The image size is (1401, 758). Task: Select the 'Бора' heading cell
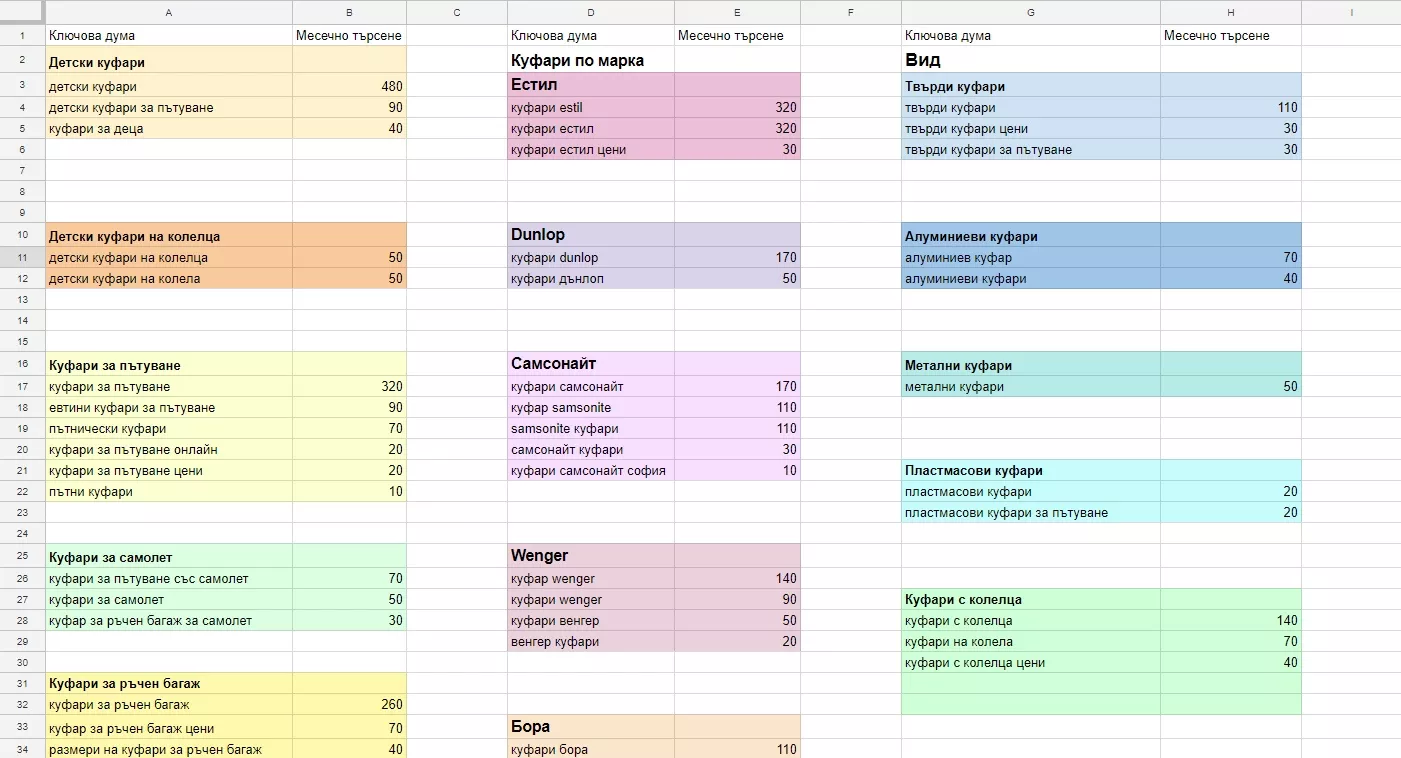[591, 727]
